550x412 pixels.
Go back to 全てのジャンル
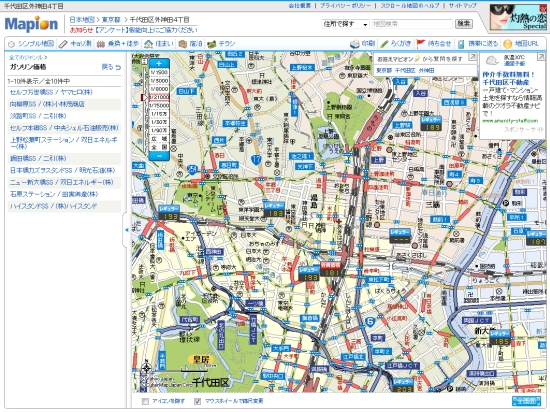point(26,58)
